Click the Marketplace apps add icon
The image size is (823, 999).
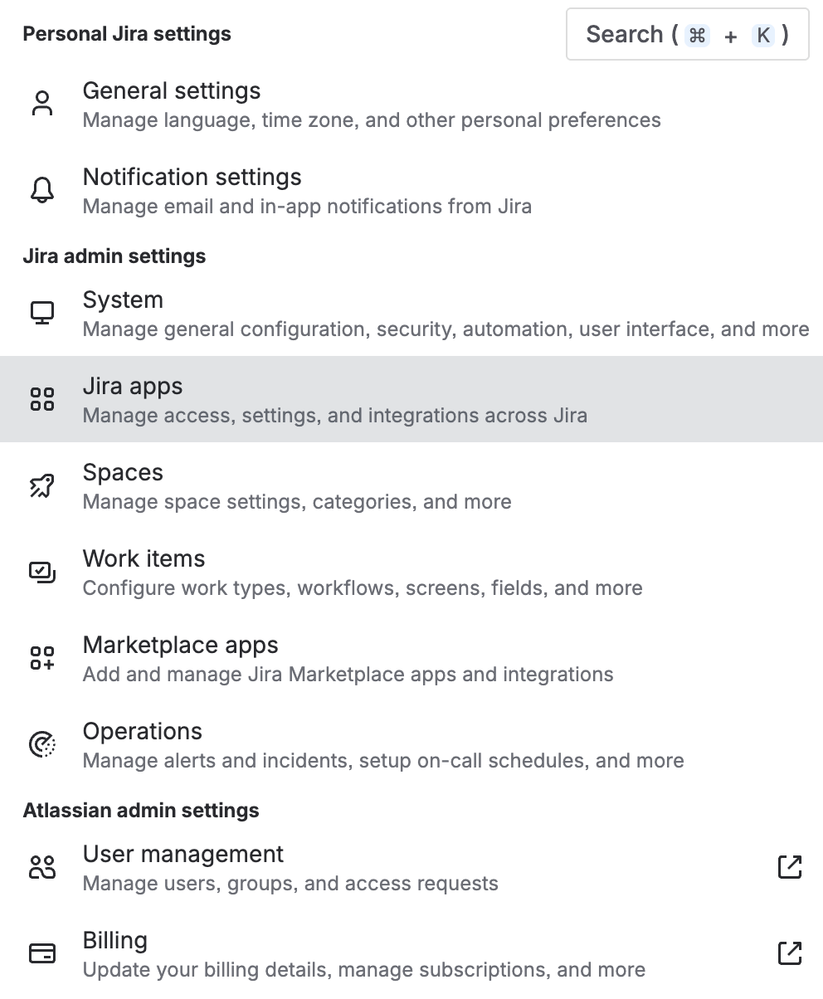pos(41,657)
